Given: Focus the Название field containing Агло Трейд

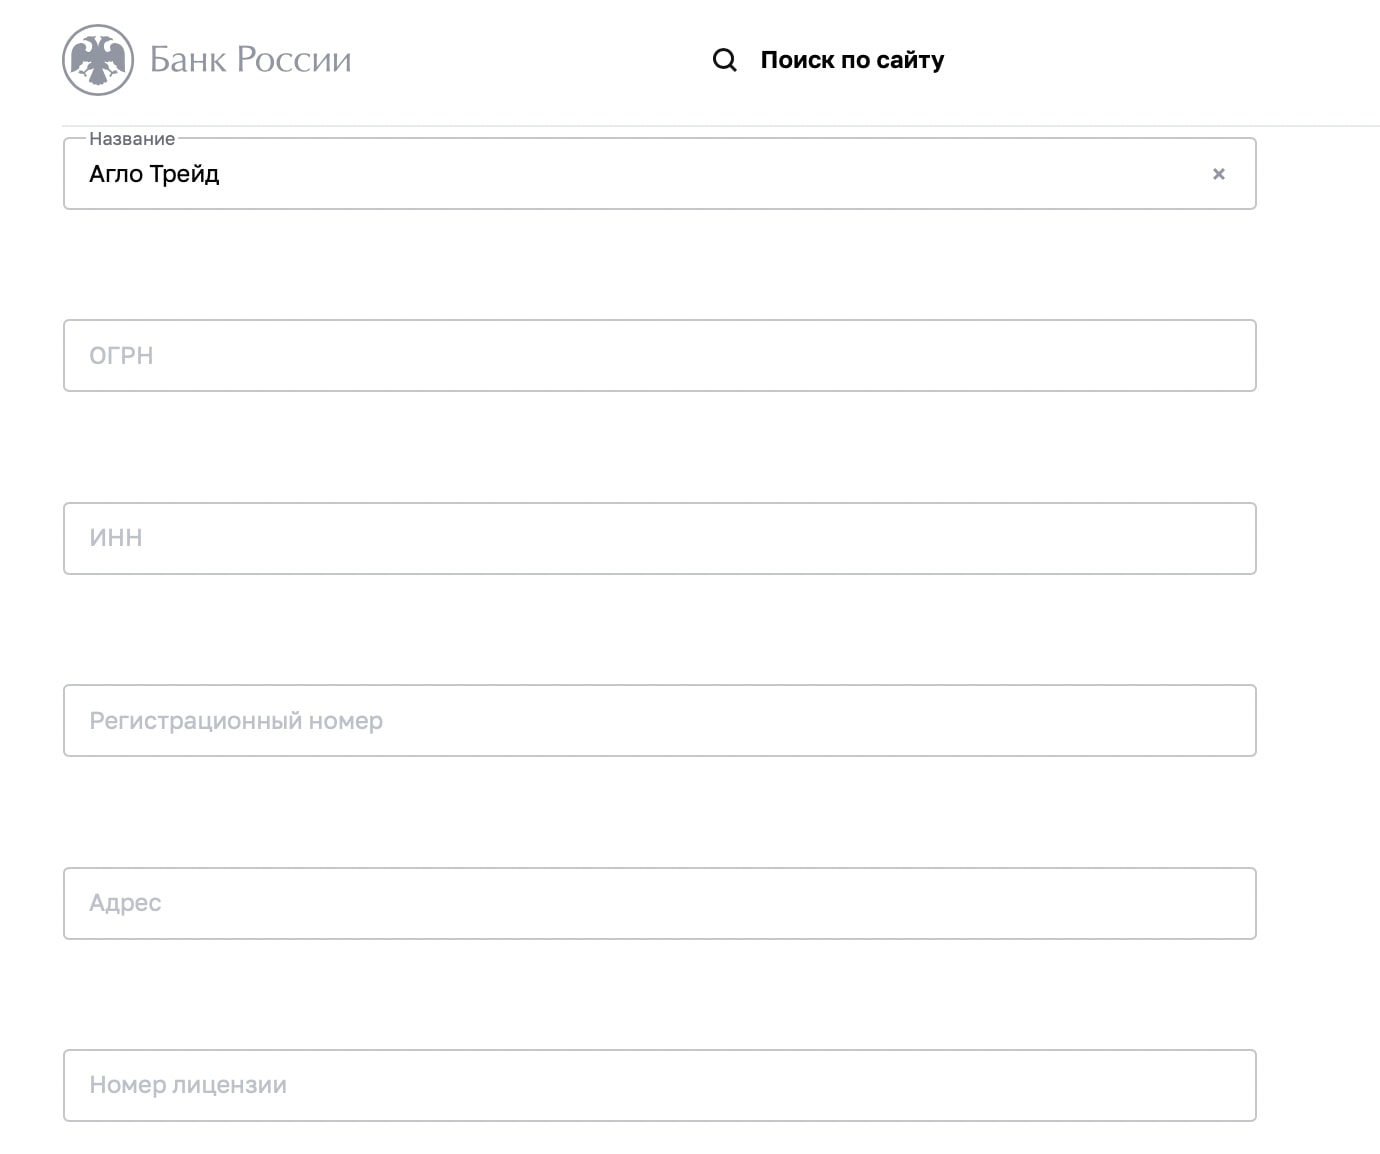Looking at the screenshot, I should coord(660,173).
